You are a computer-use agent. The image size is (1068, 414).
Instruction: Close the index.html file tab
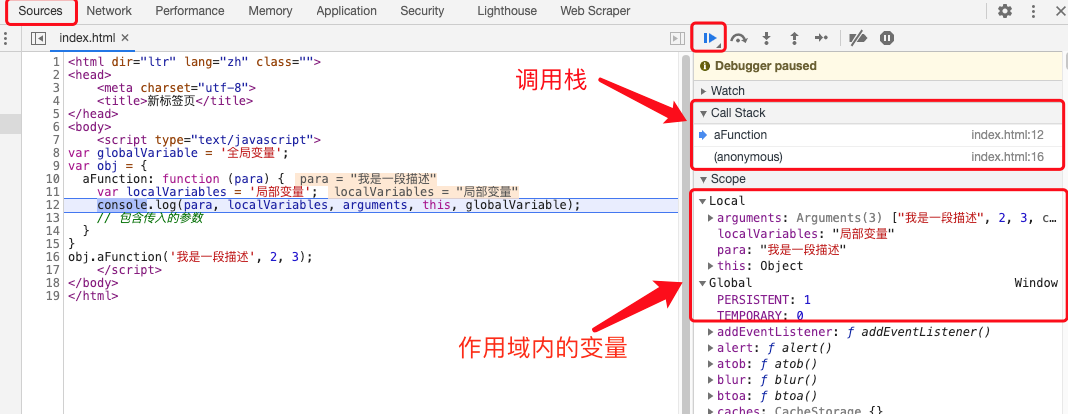click(x=125, y=38)
